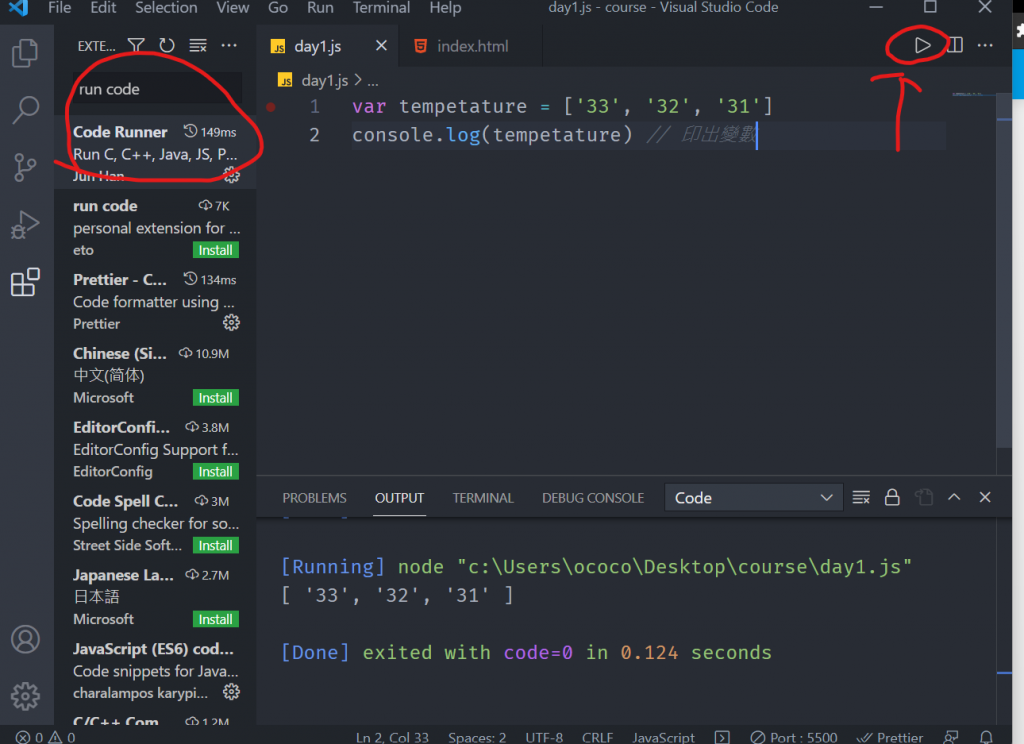Switch to the index.html editor tab
This screenshot has width=1024, height=744.
pyautogui.click(x=472, y=46)
